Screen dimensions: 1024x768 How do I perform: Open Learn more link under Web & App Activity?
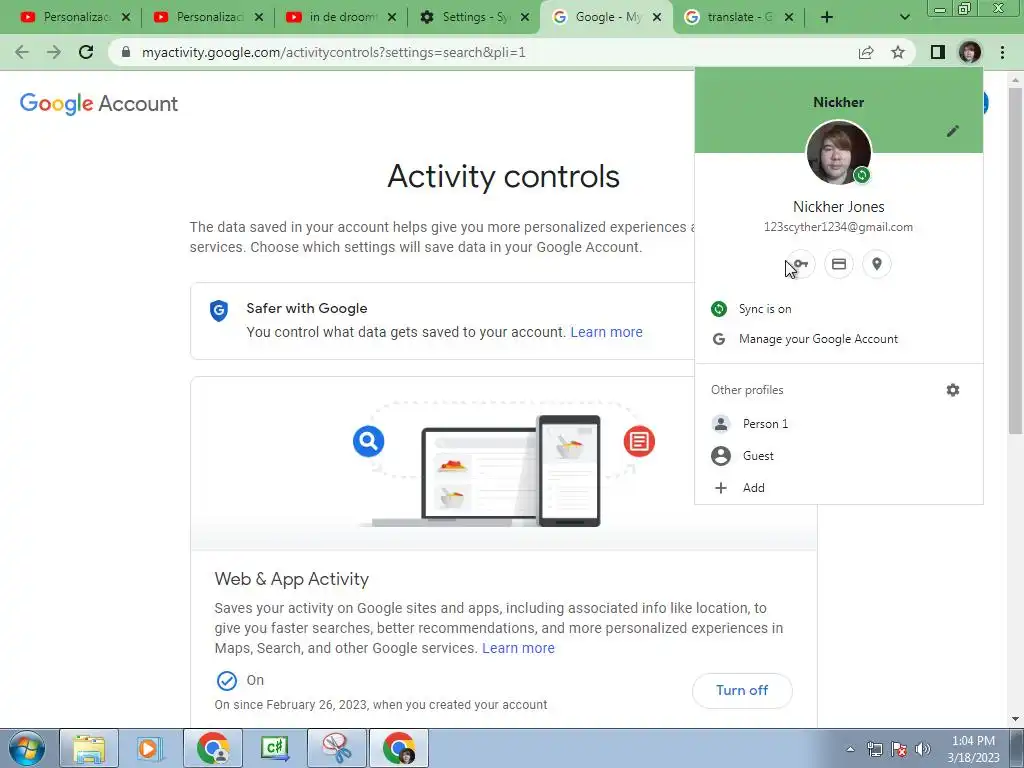click(518, 648)
